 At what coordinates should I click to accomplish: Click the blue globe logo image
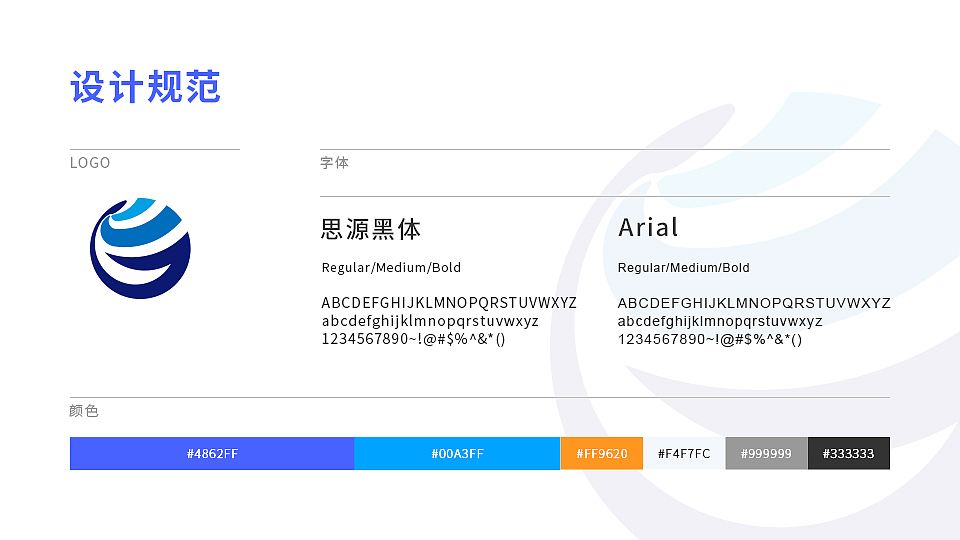(x=140, y=248)
